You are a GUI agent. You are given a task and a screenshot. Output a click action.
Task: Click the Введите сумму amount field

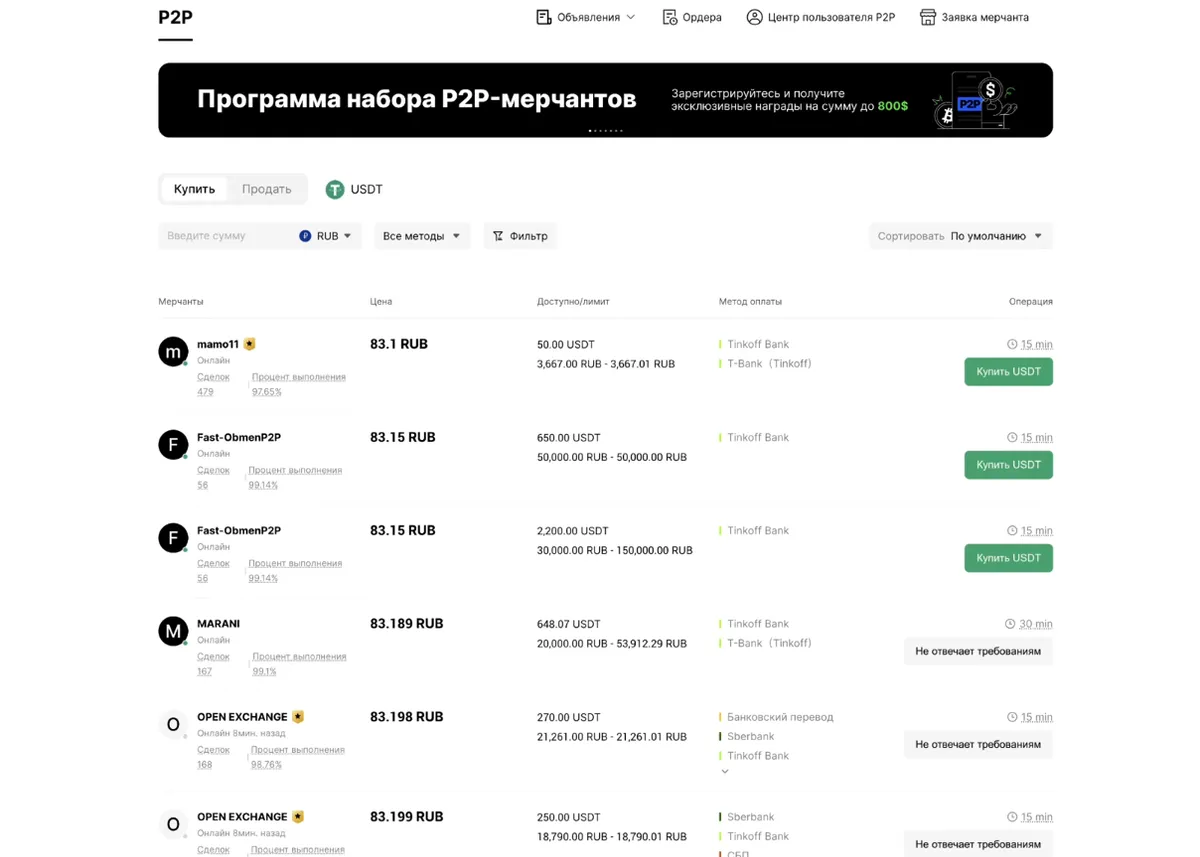[215, 235]
